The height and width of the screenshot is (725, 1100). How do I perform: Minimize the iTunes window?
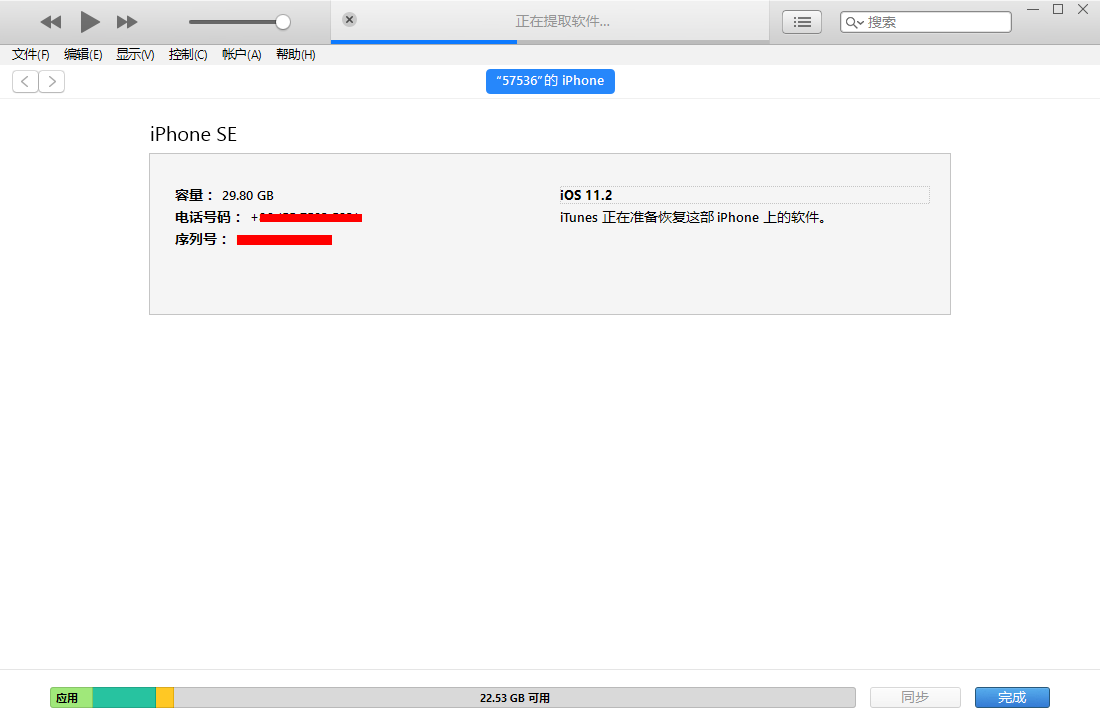tap(1033, 9)
